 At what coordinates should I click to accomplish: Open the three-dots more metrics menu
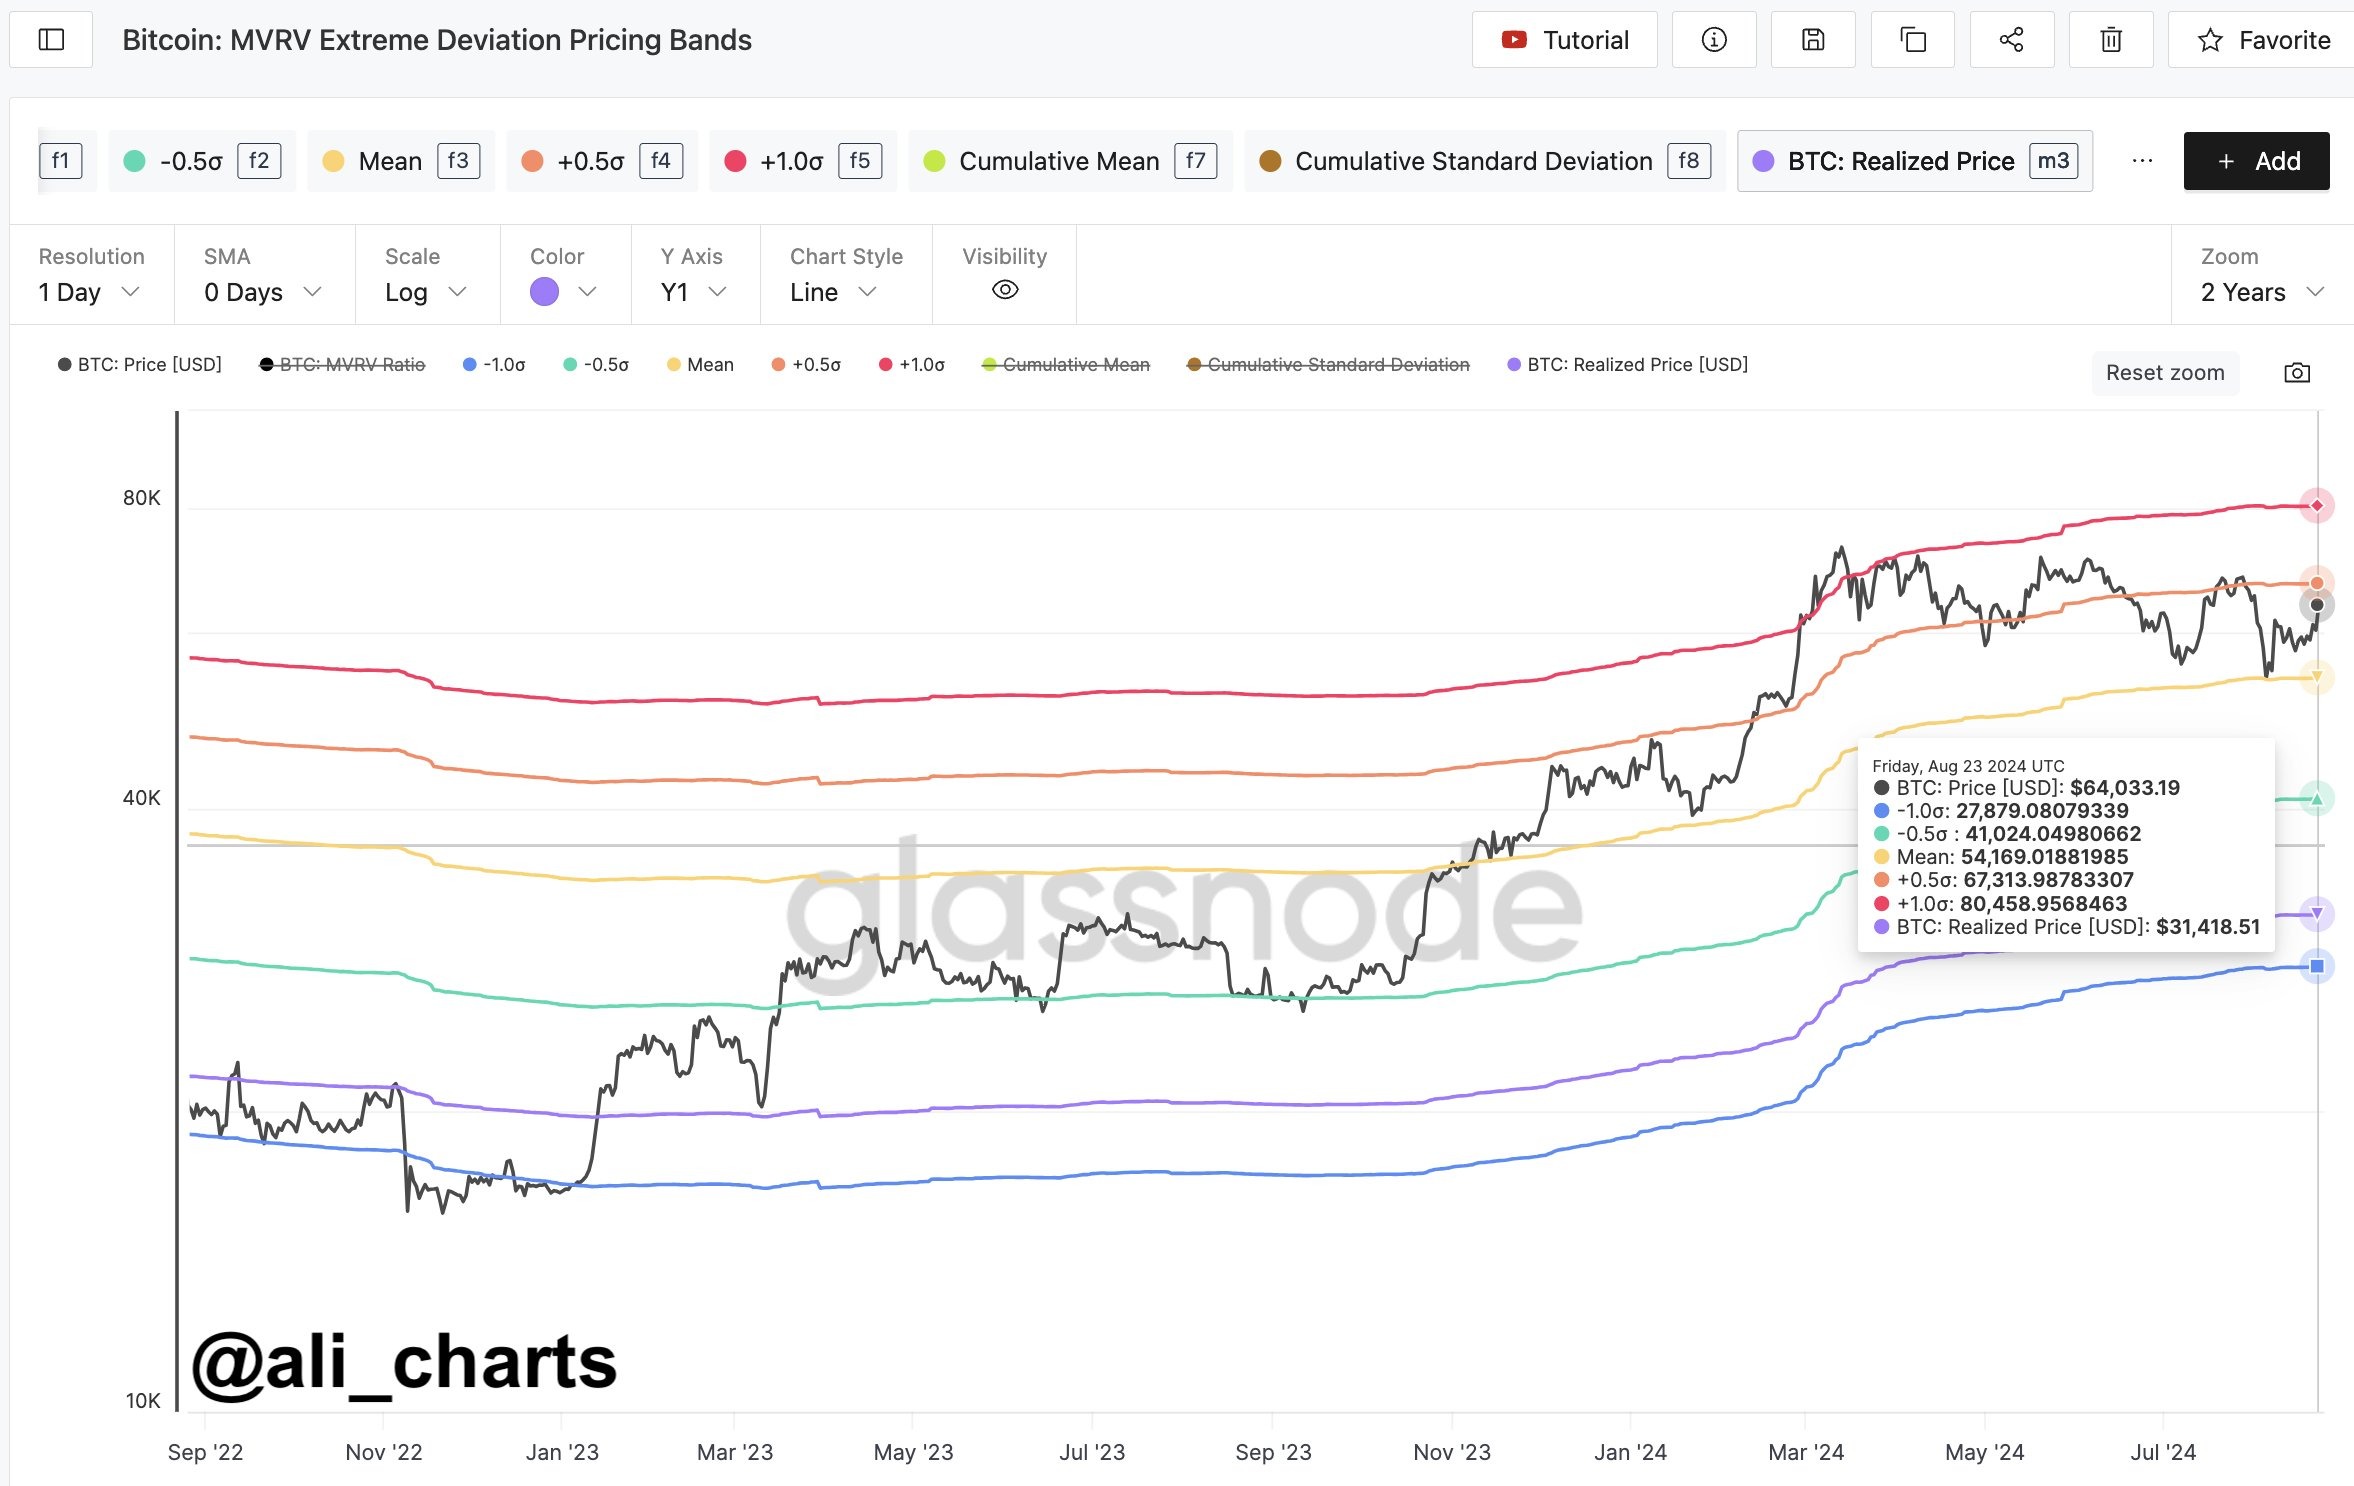(x=2142, y=161)
